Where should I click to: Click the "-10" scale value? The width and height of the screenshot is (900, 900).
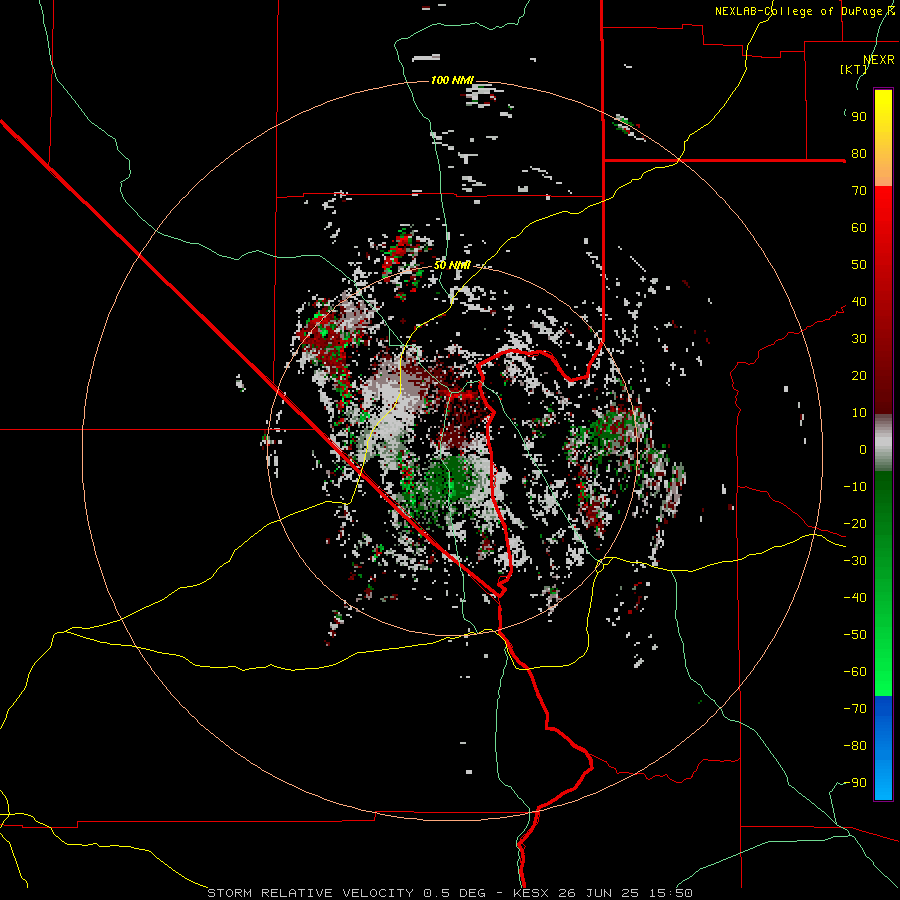855,487
